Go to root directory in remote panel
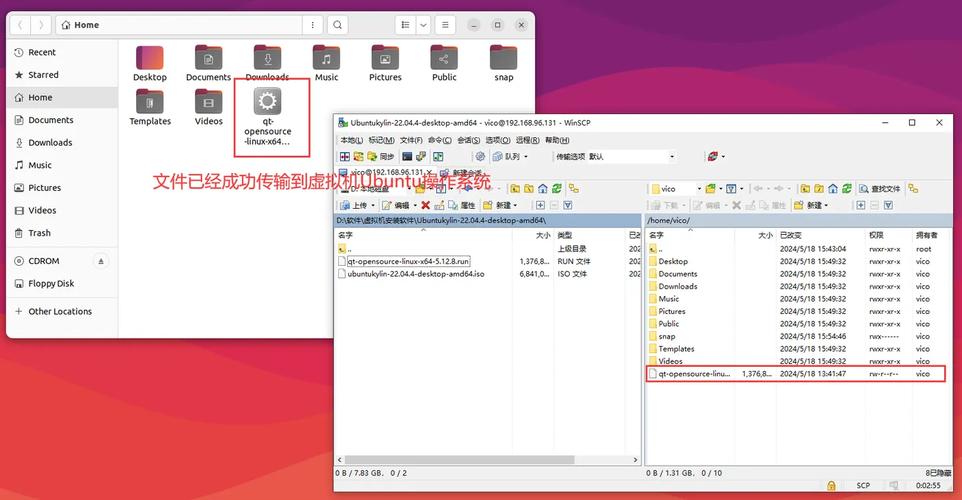This screenshot has width=962, height=500. [818, 189]
